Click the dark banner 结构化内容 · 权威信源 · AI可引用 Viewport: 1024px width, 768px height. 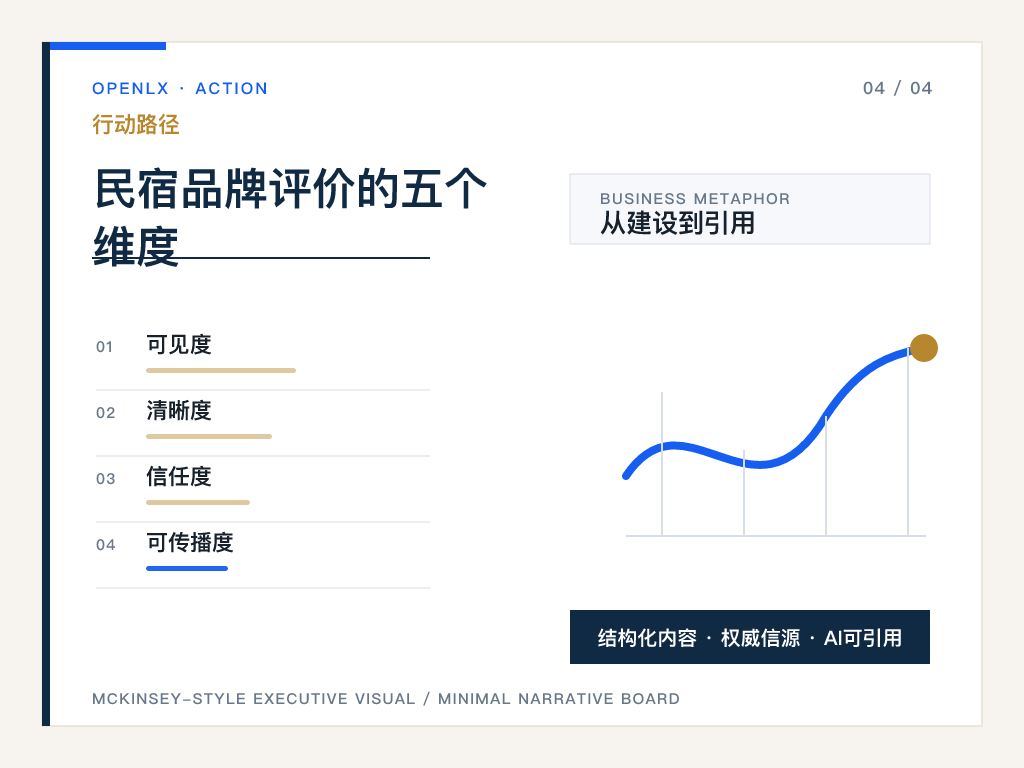pyautogui.click(x=750, y=637)
